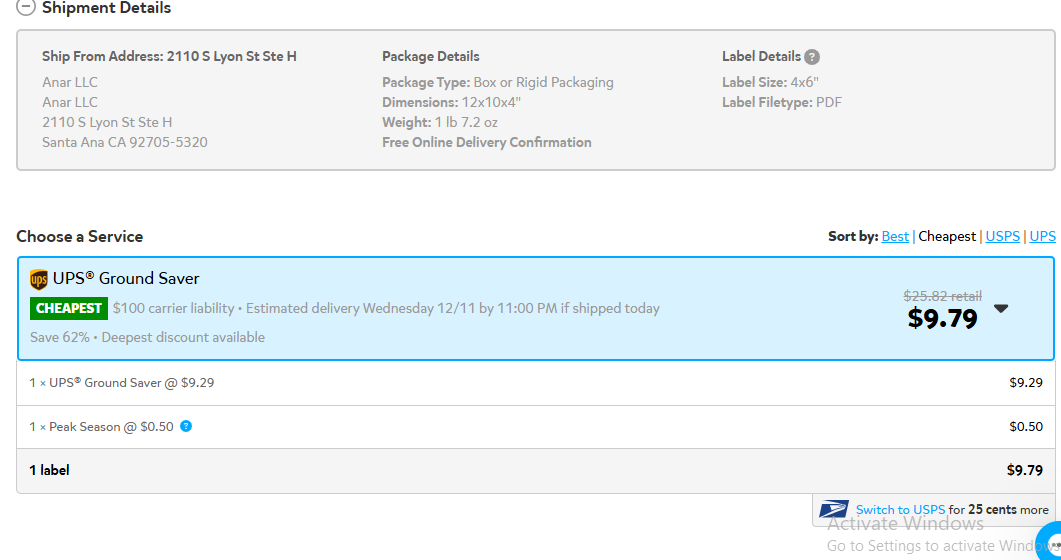
Task: Collapse the Shipment Details section
Action: tap(25, 7)
